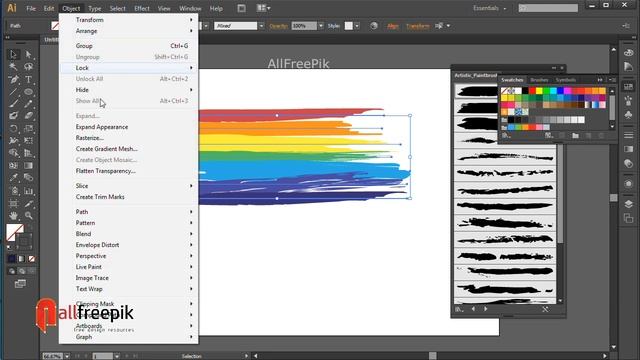Viewport: 640px width, 360px height.
Task: Click the Transform link in control bar
Action: coord(418,26)
